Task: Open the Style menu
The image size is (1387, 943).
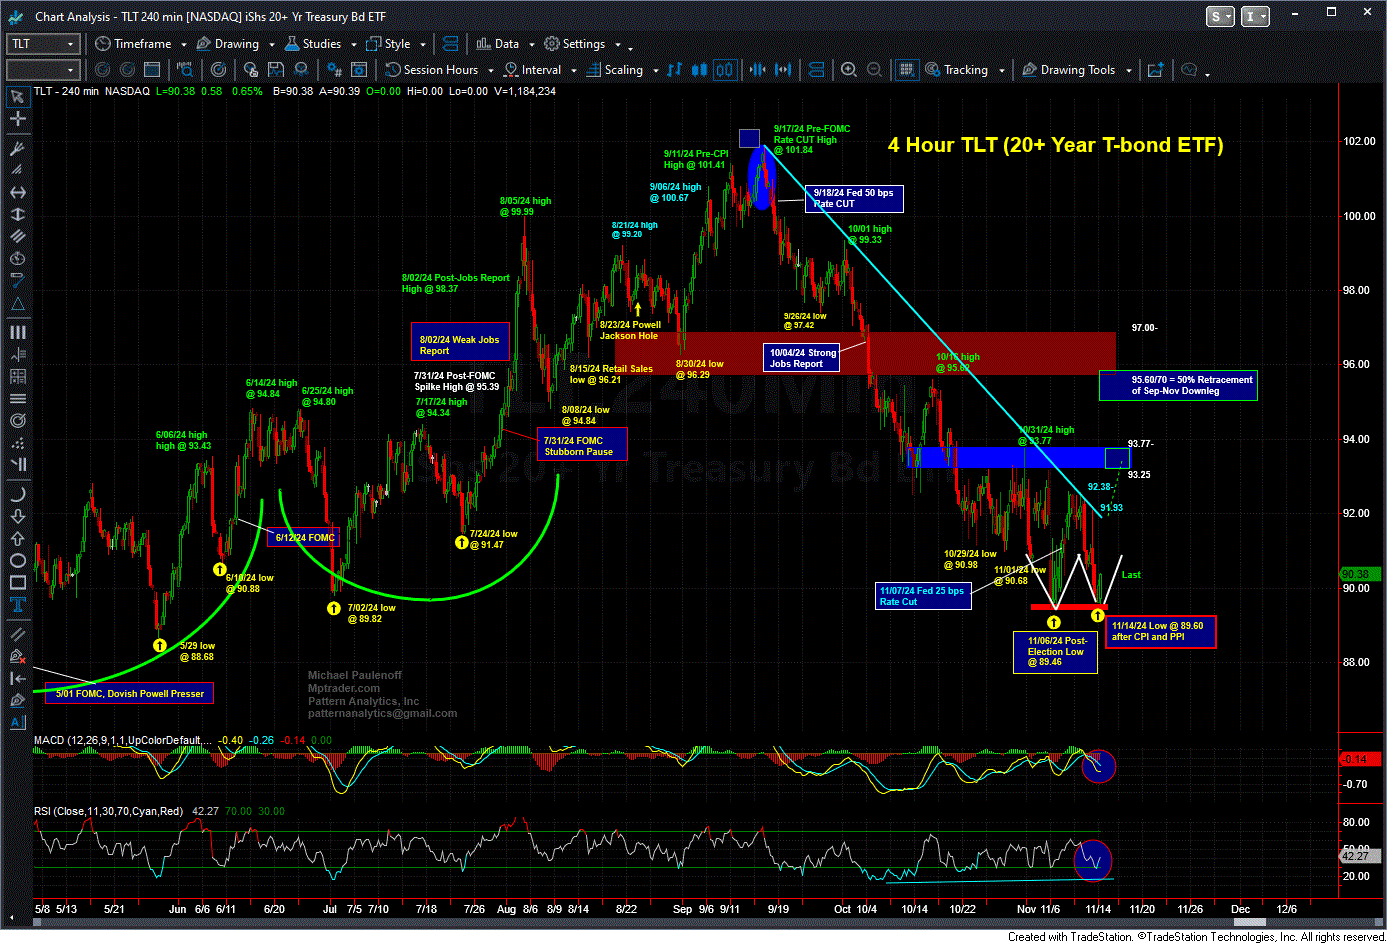Action: pos(396,44)
